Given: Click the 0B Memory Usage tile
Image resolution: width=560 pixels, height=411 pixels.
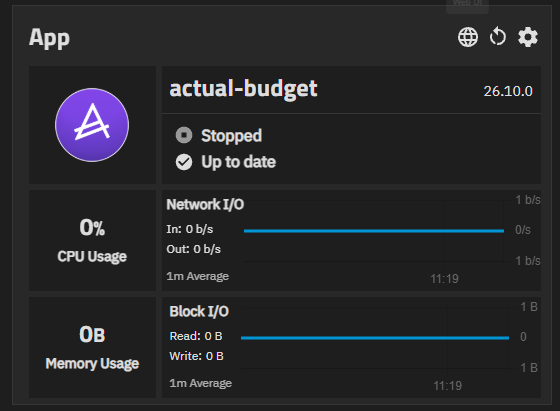Looking at the screenshot, I should (x=92, y=347).
